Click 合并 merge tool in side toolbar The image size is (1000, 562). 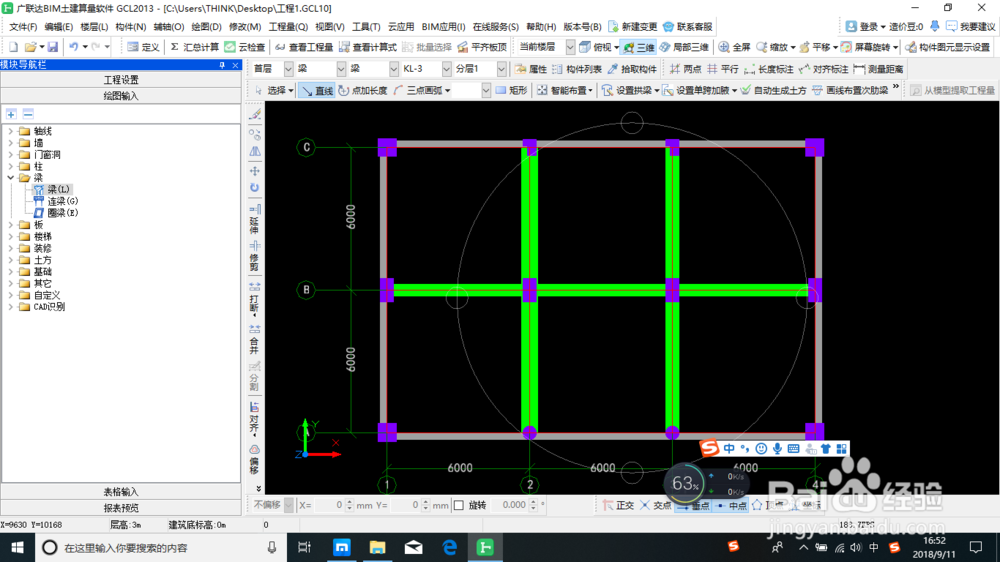[x=254, y=339]
